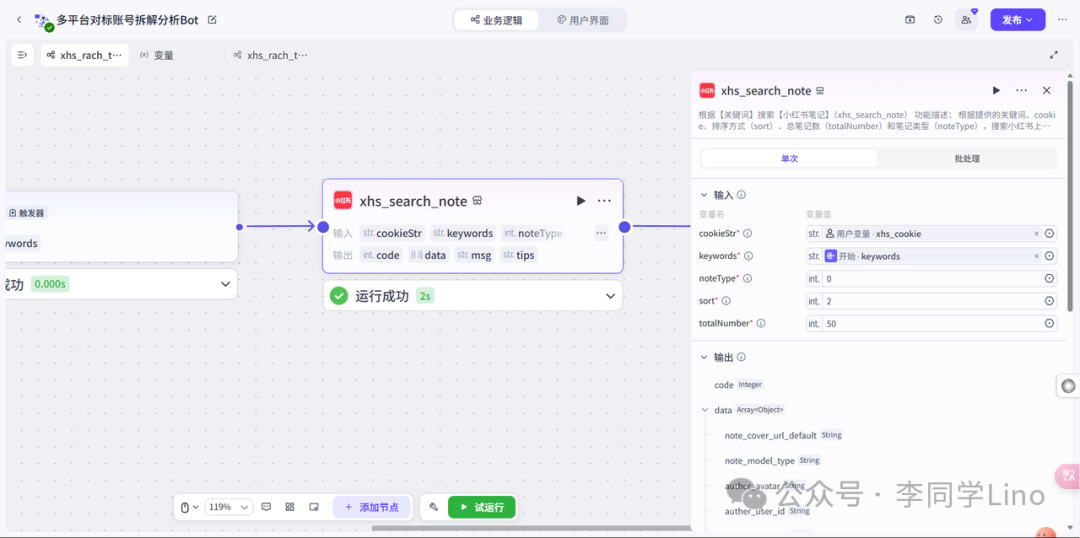
Task: Switch to 业务逻辑 tab
Action: click(x=496, y=20)
